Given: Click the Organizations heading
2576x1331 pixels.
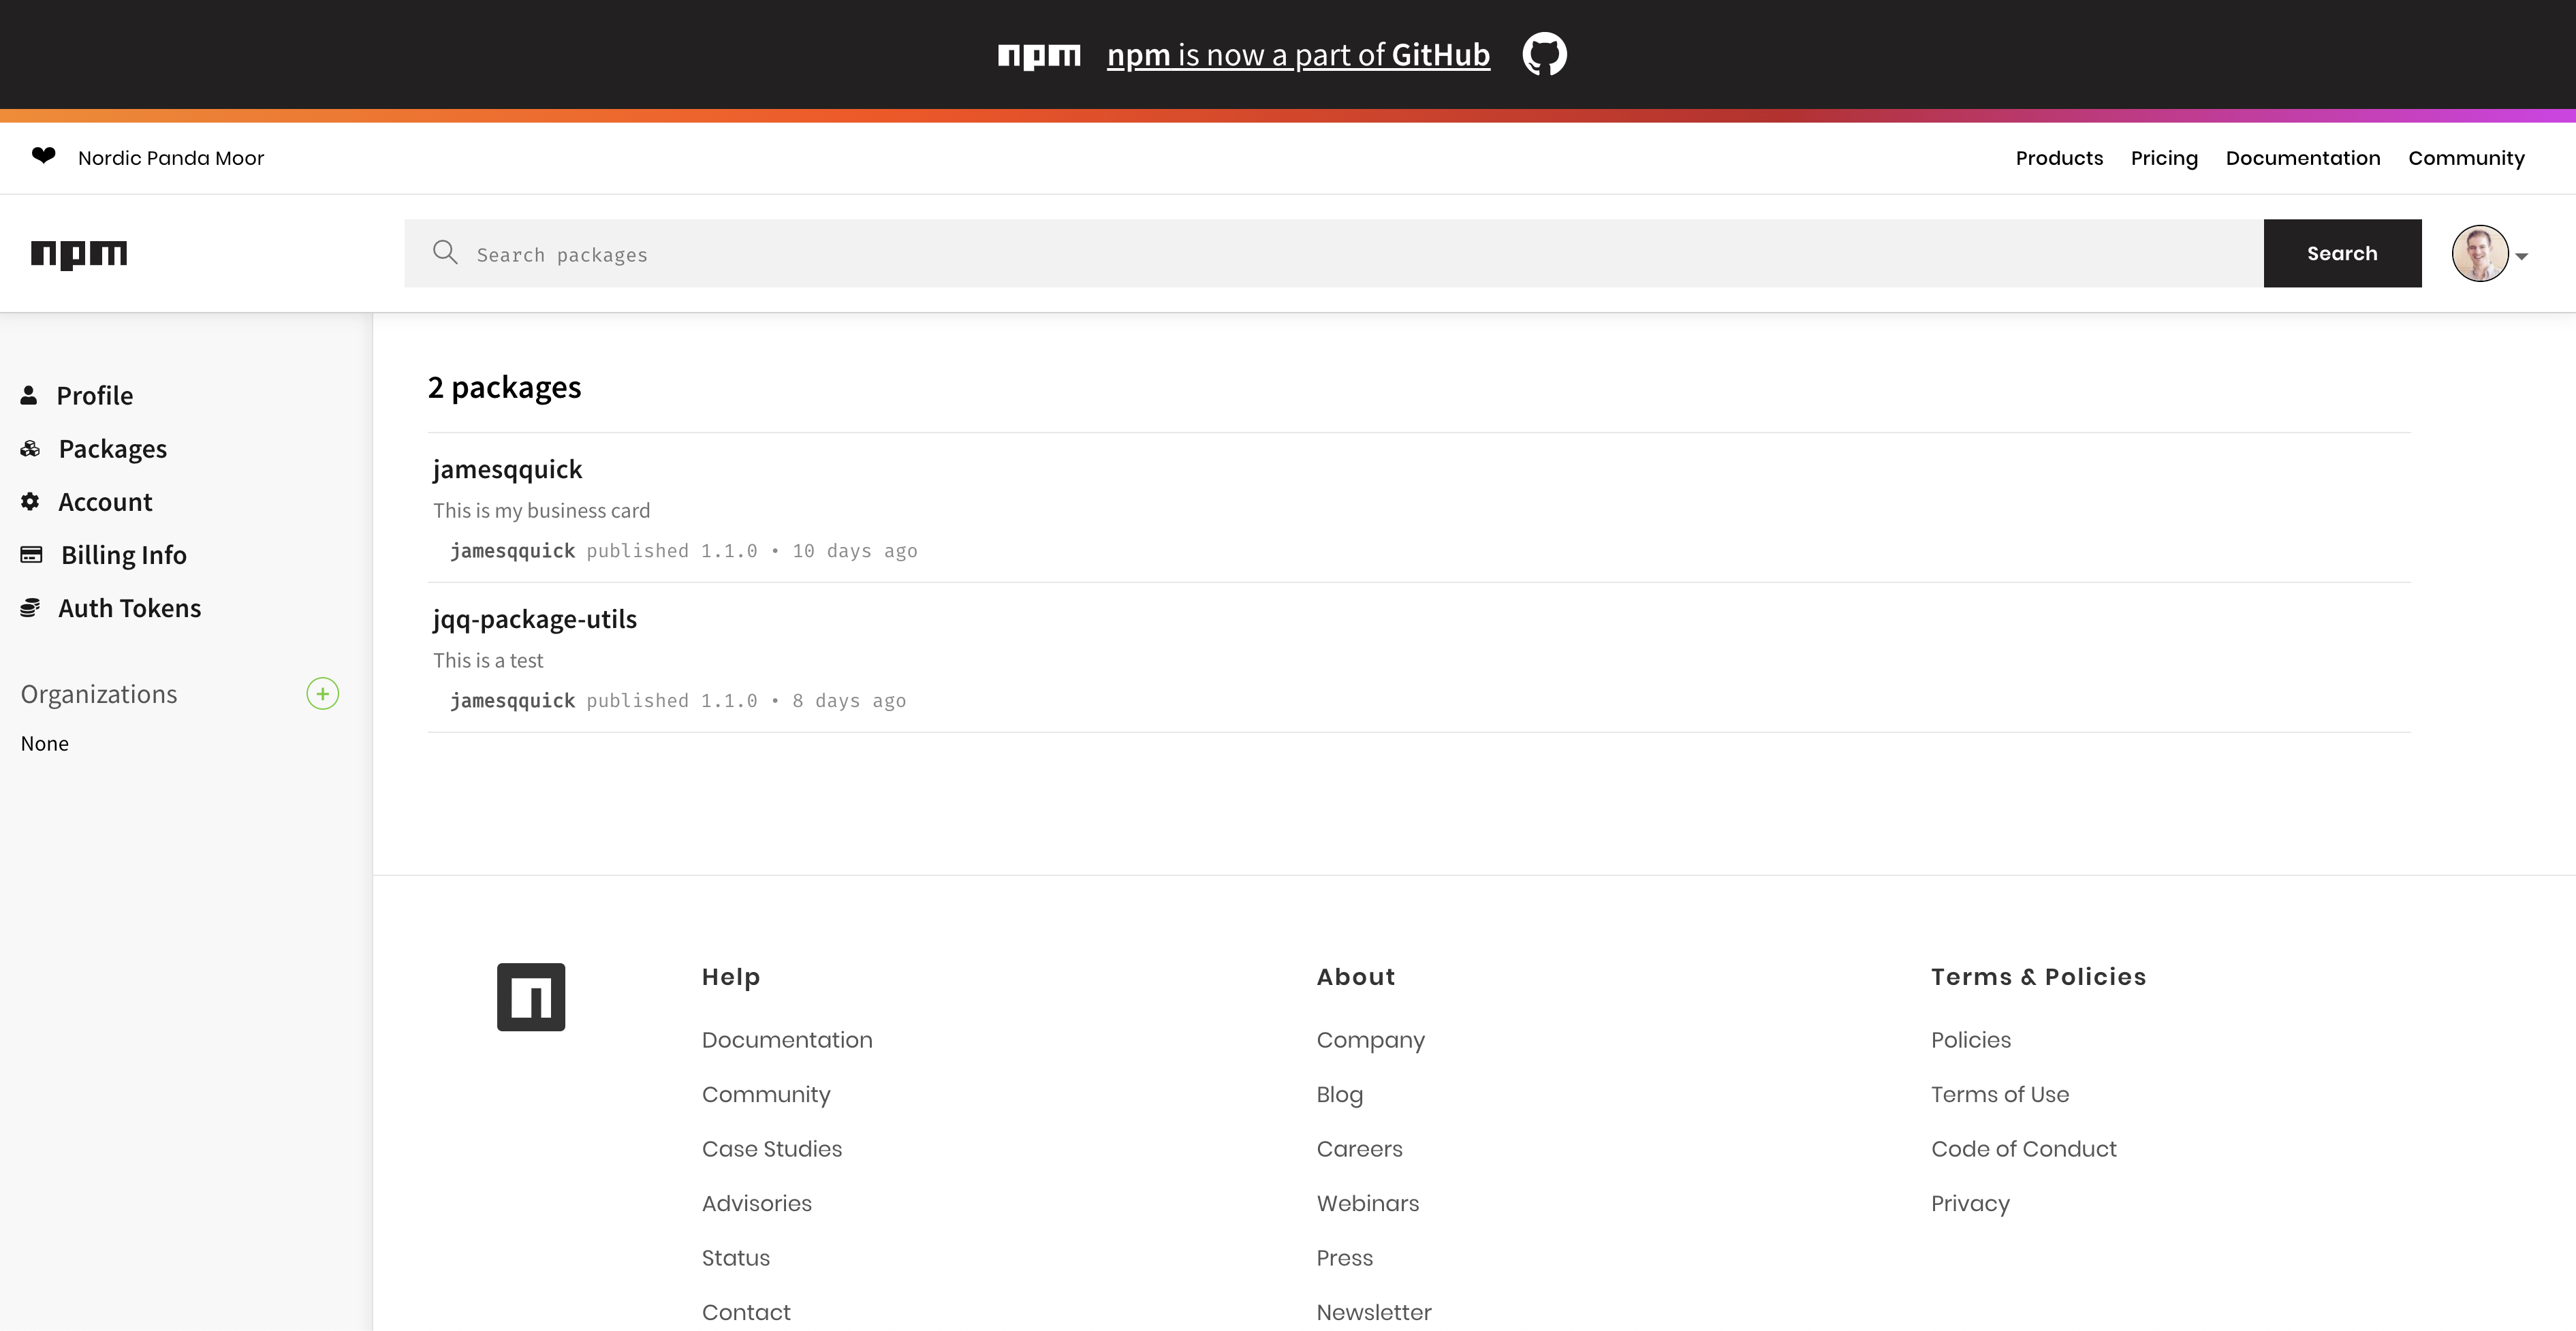Looking at the screenshot, I should (99, 694).
